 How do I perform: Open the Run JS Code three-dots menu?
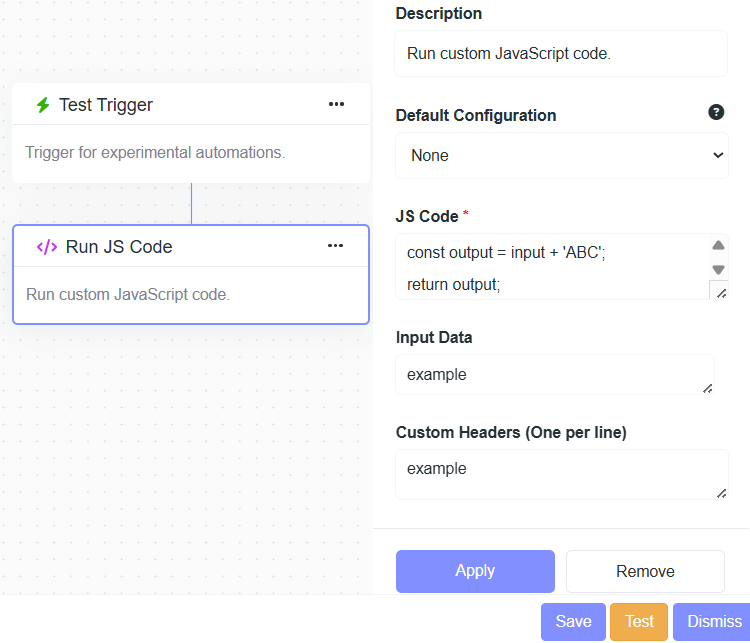[x=336, y=246]
